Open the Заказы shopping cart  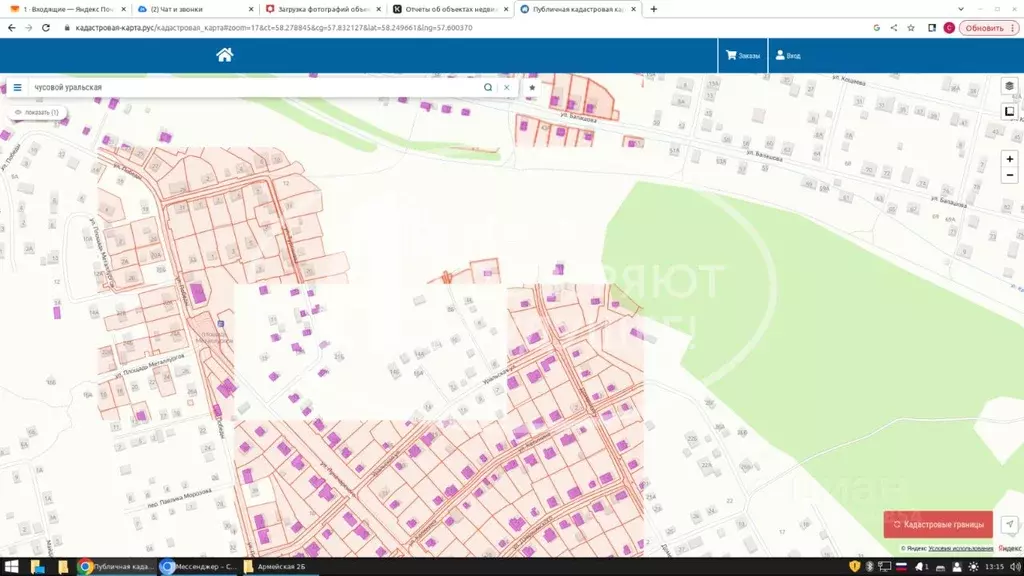[x=743, y=56]
